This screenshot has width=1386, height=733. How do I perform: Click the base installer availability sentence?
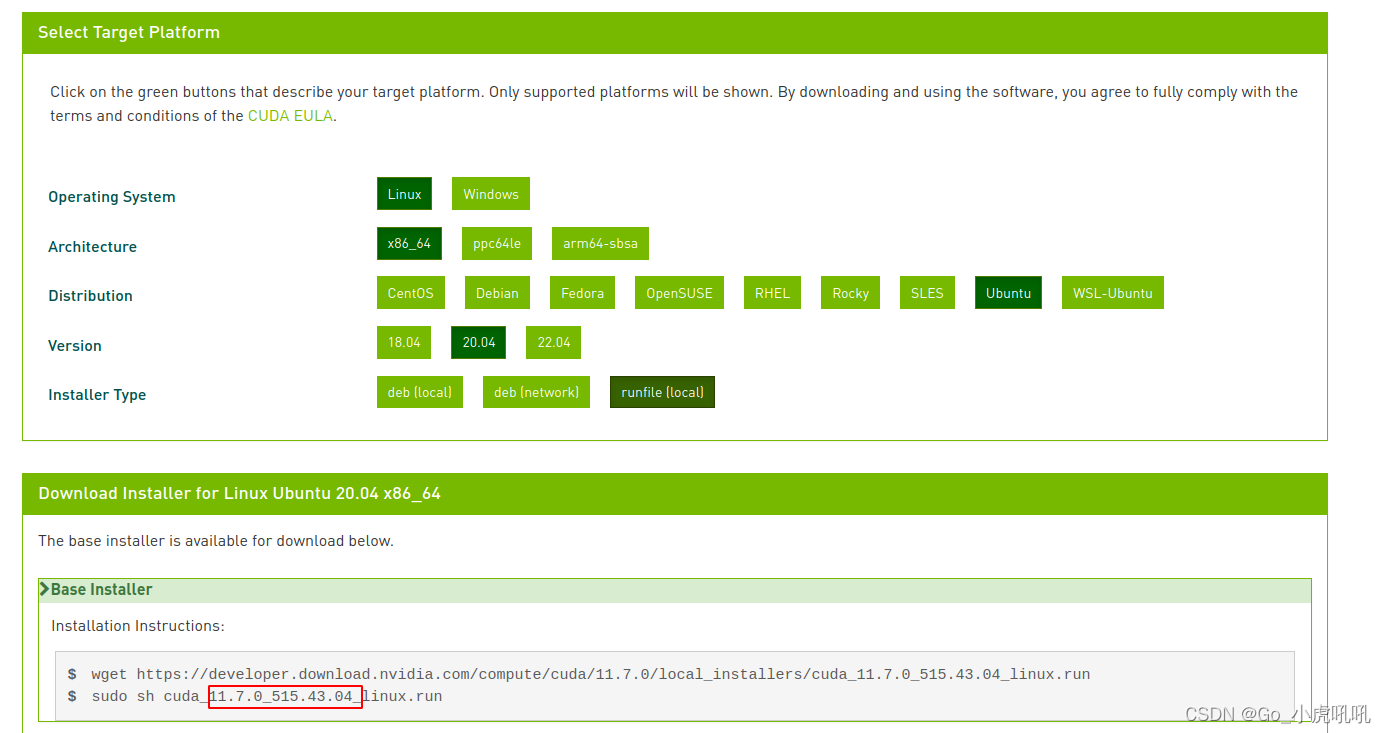216,541
